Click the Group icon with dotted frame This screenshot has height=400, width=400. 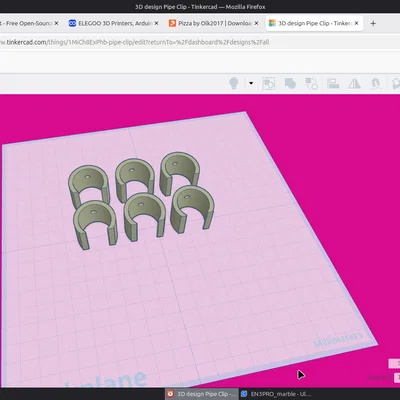coord(269,83)
